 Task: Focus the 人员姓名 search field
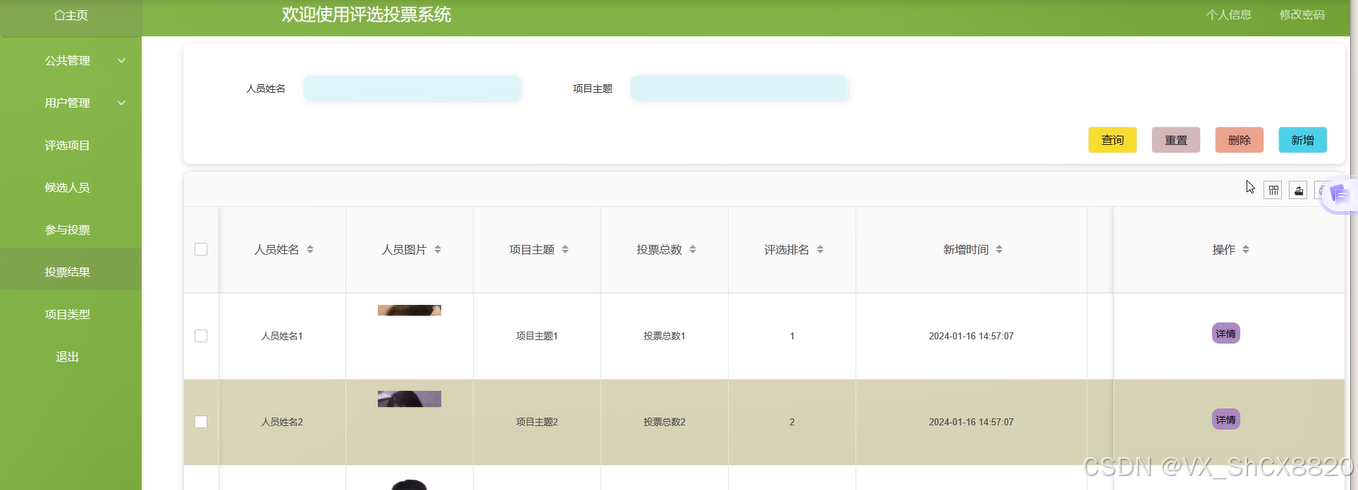[x=413, y=88]
